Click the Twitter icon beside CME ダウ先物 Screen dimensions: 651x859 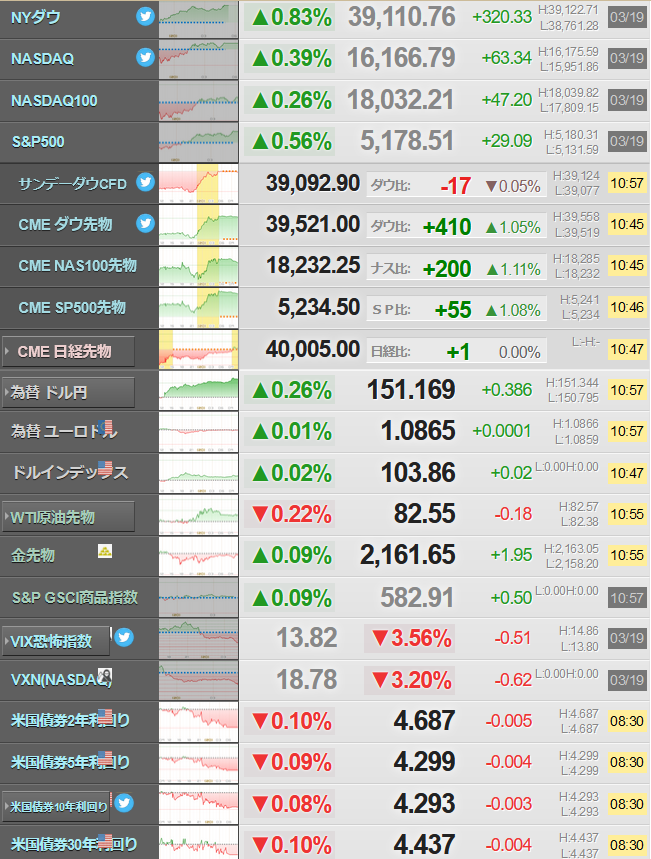145,223
